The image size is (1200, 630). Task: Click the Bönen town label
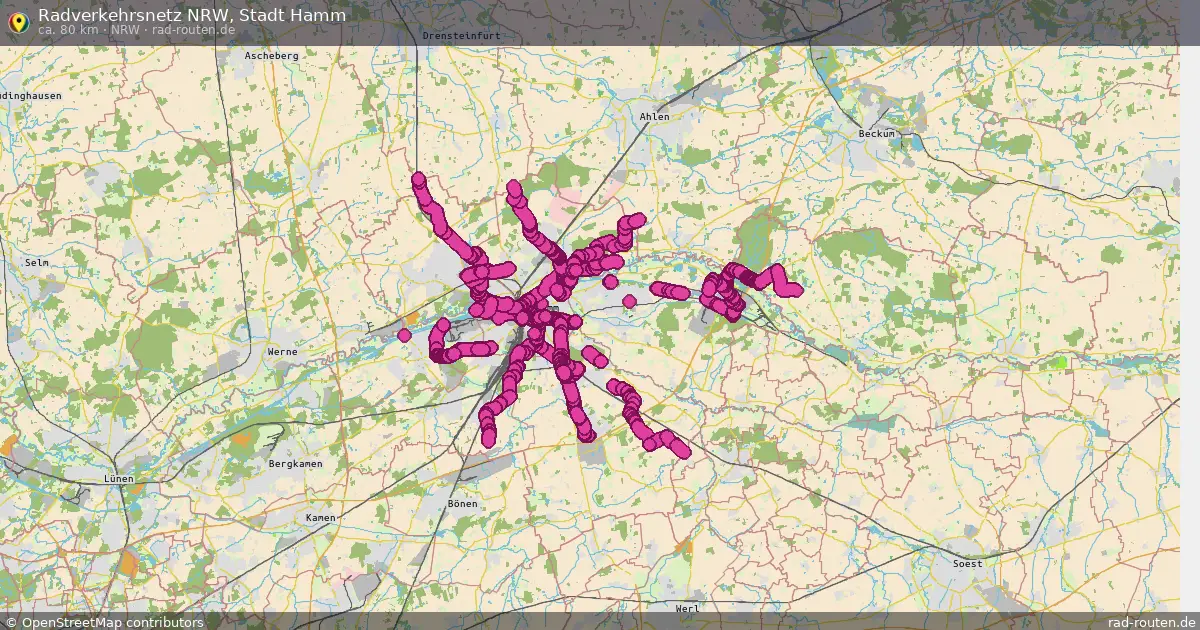[x=463, y=504]
